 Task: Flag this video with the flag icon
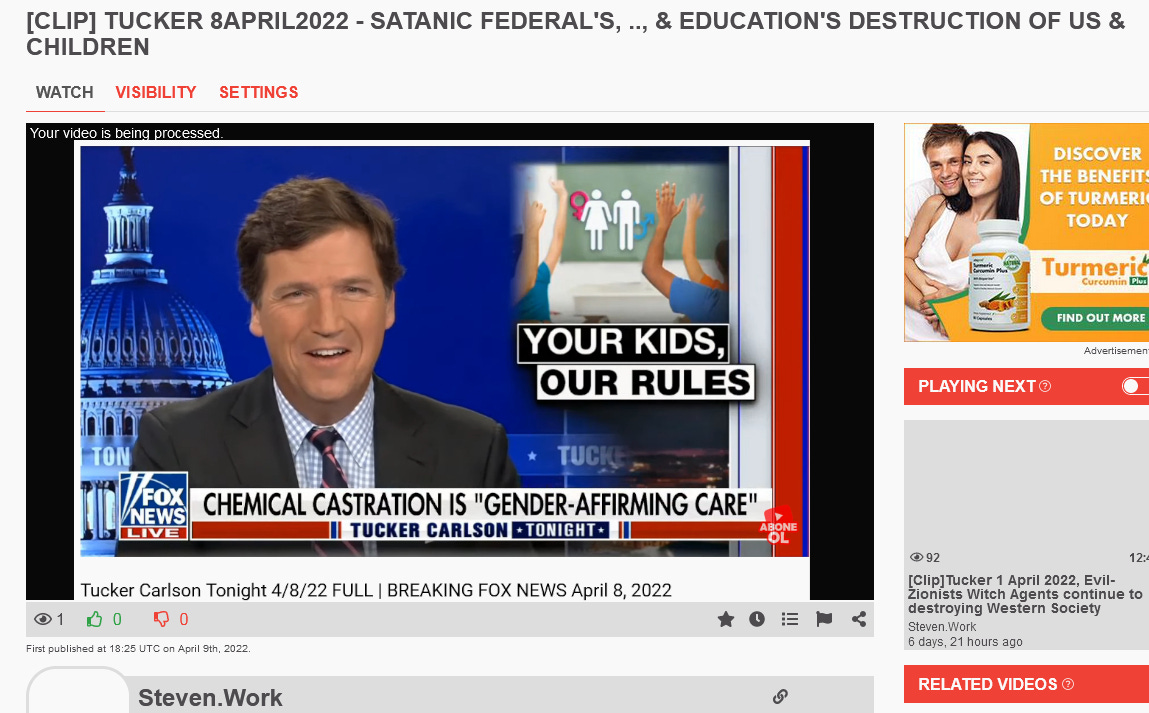pyautogui.click(x=824, y=619)
